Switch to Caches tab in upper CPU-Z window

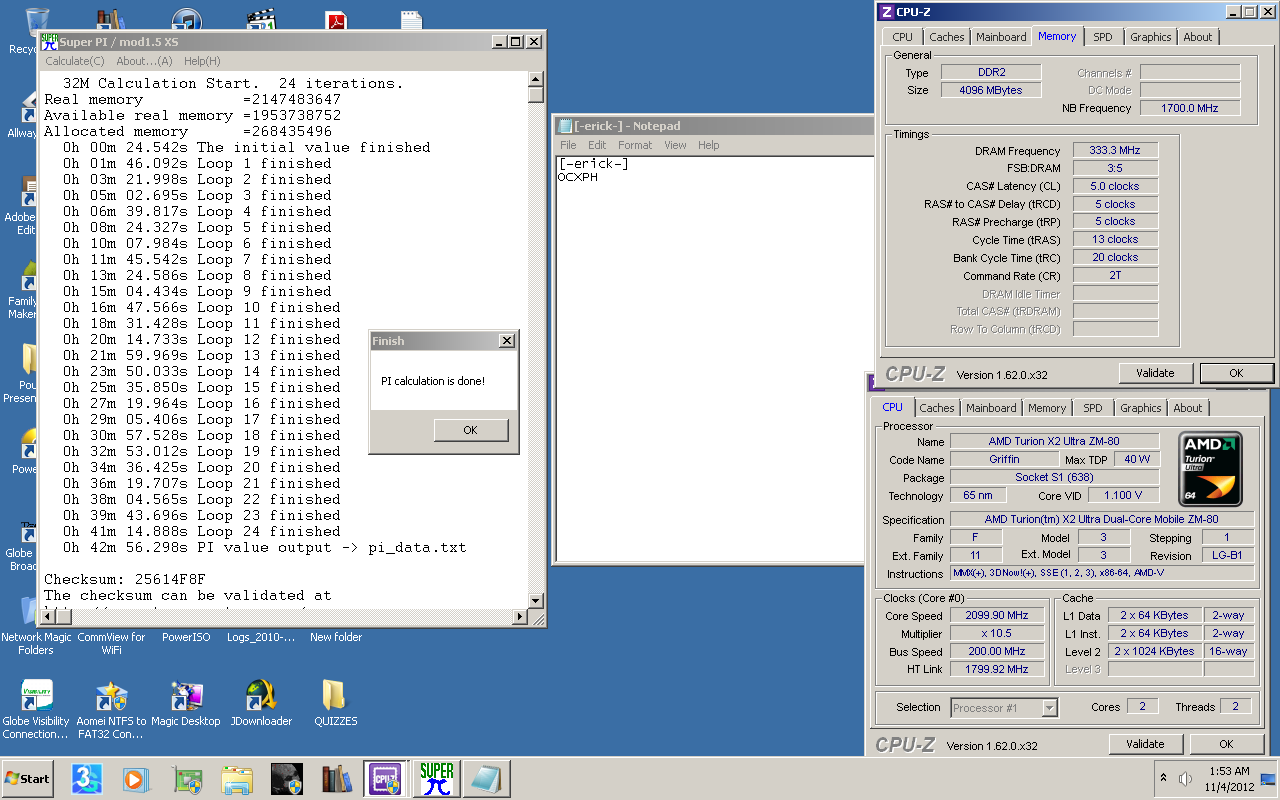pyautogui.click(x=947, y=37)
